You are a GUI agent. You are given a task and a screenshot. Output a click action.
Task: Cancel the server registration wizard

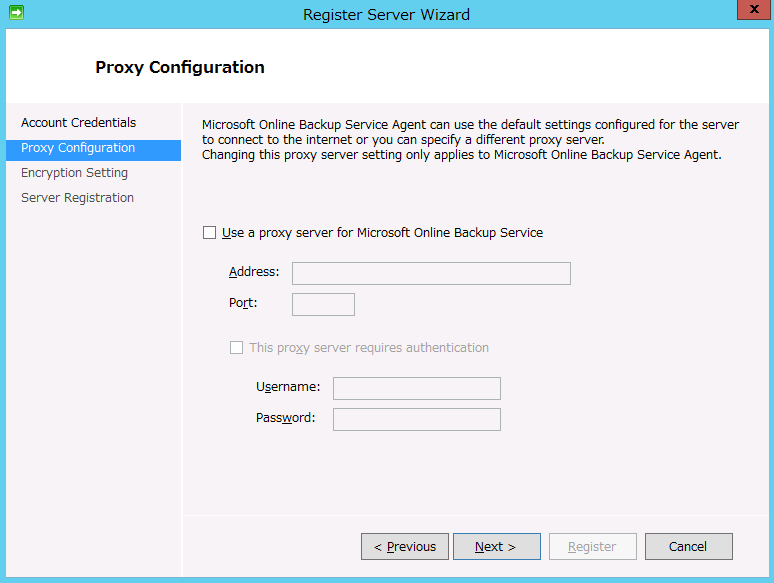click(x=688, y=547)
